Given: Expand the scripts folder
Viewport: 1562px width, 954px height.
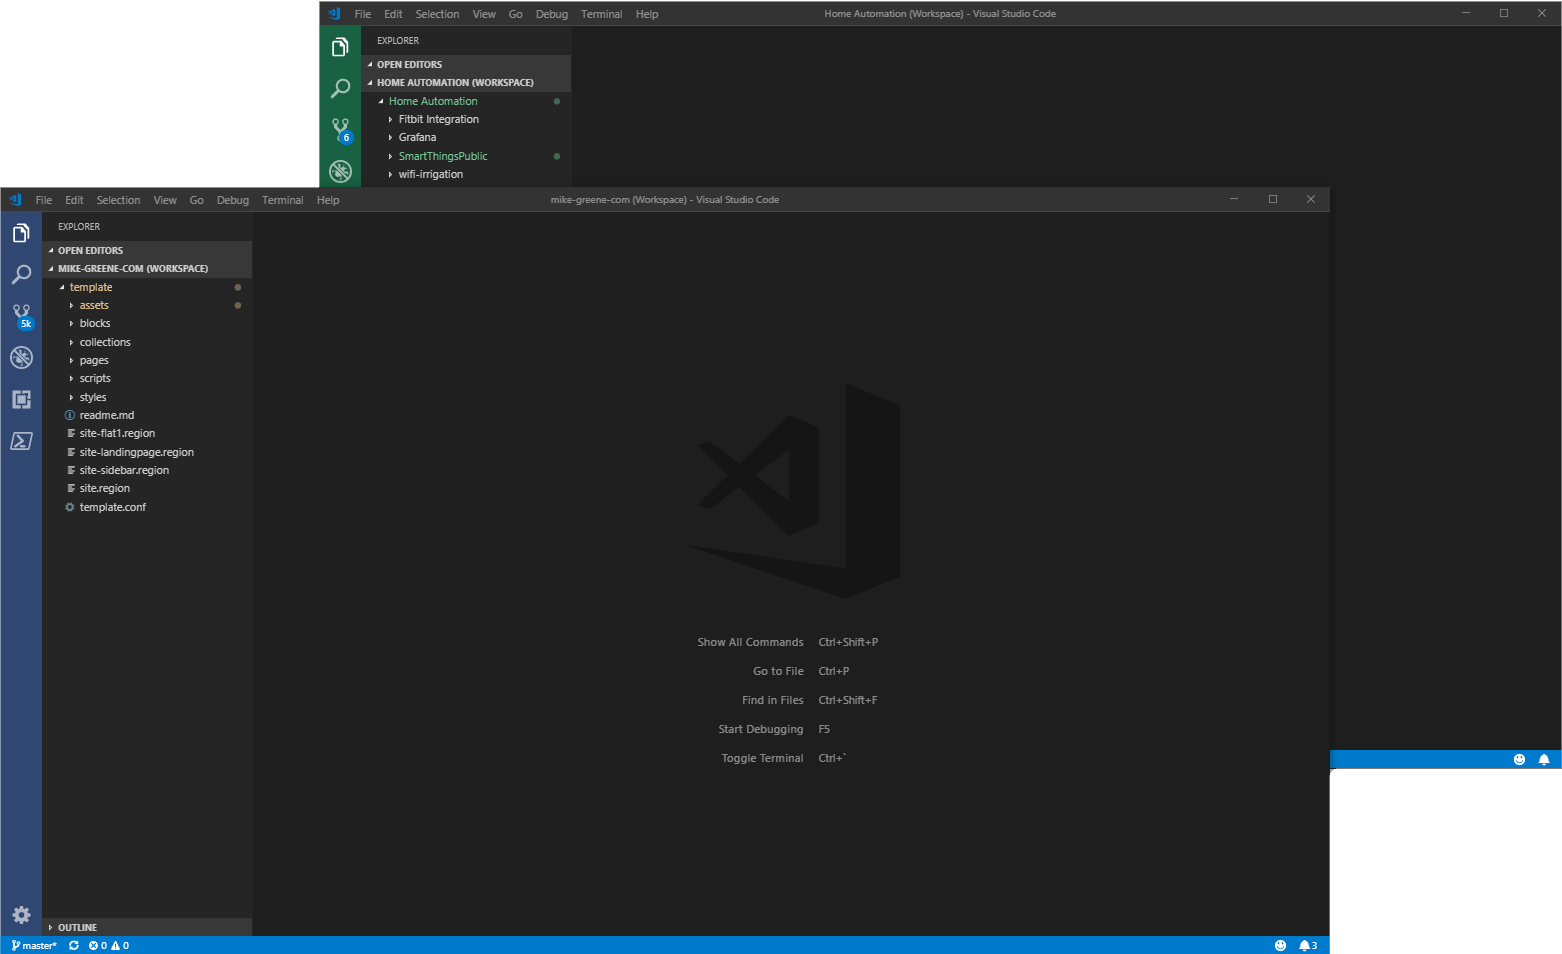Looking at the screenshot, I should pos(147,378).
